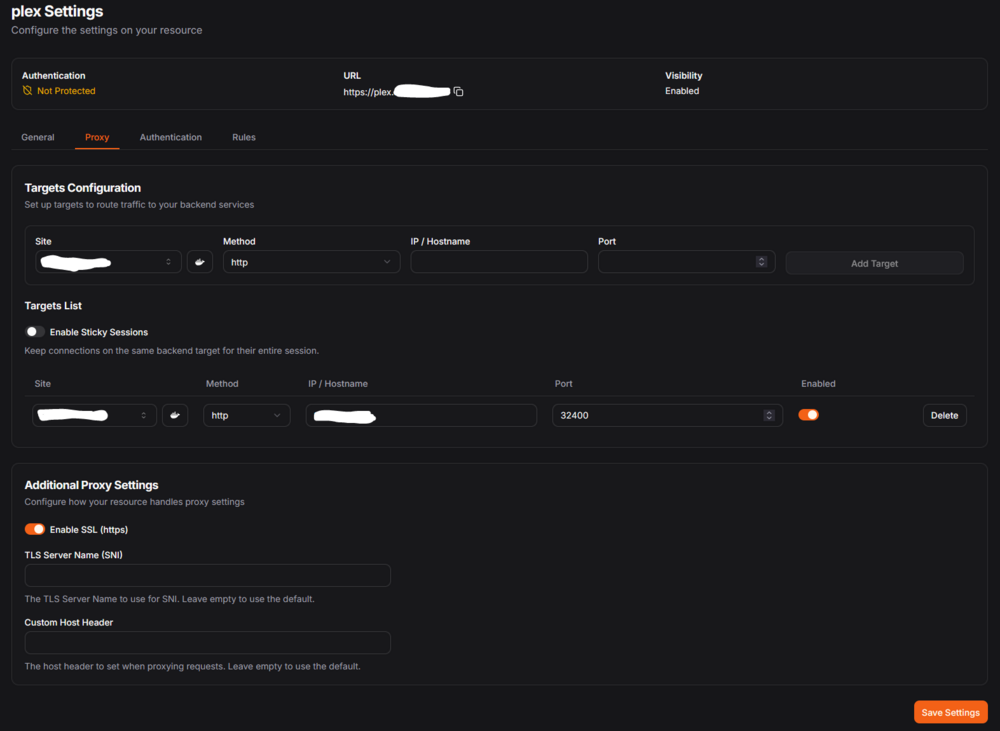Click Save Settings

(x=950, y=713)
